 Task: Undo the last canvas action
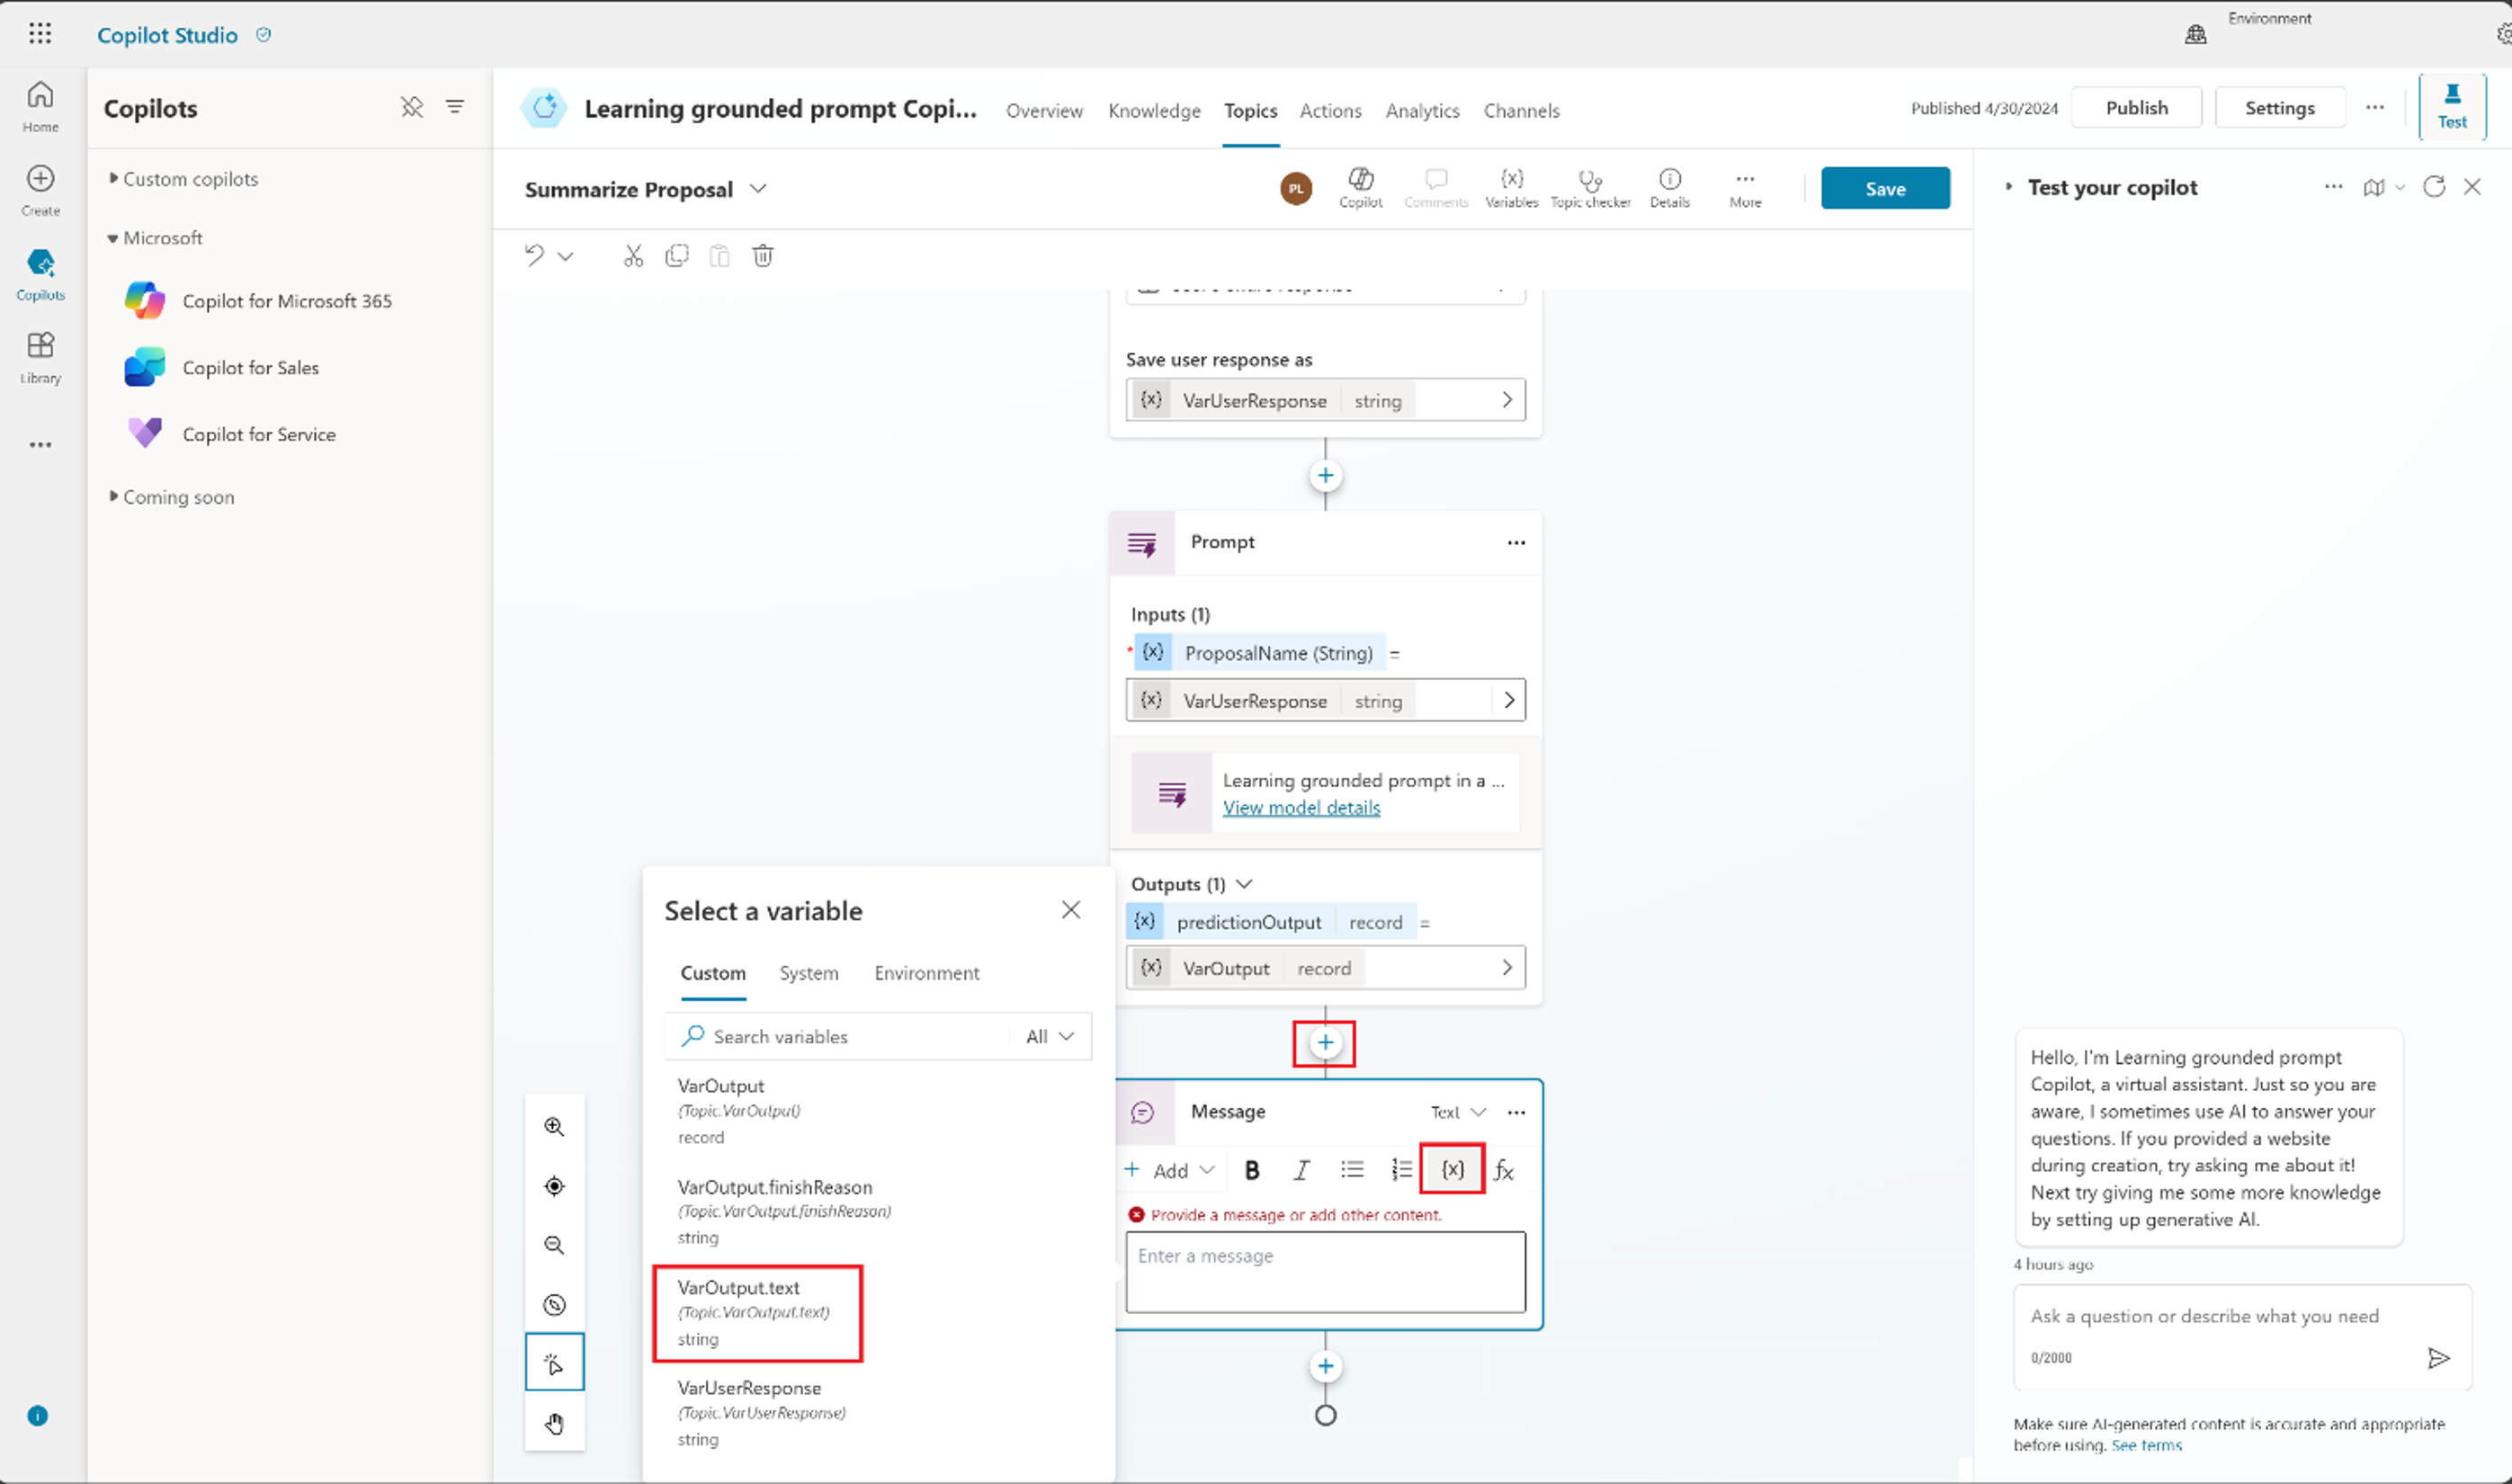coord(534,256)
